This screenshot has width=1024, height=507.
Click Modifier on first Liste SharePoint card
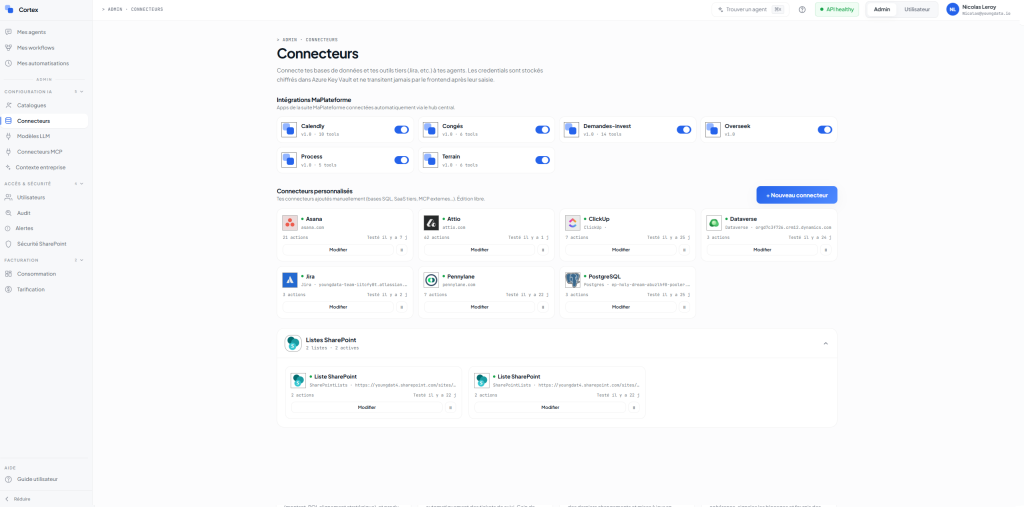[367, 407]
